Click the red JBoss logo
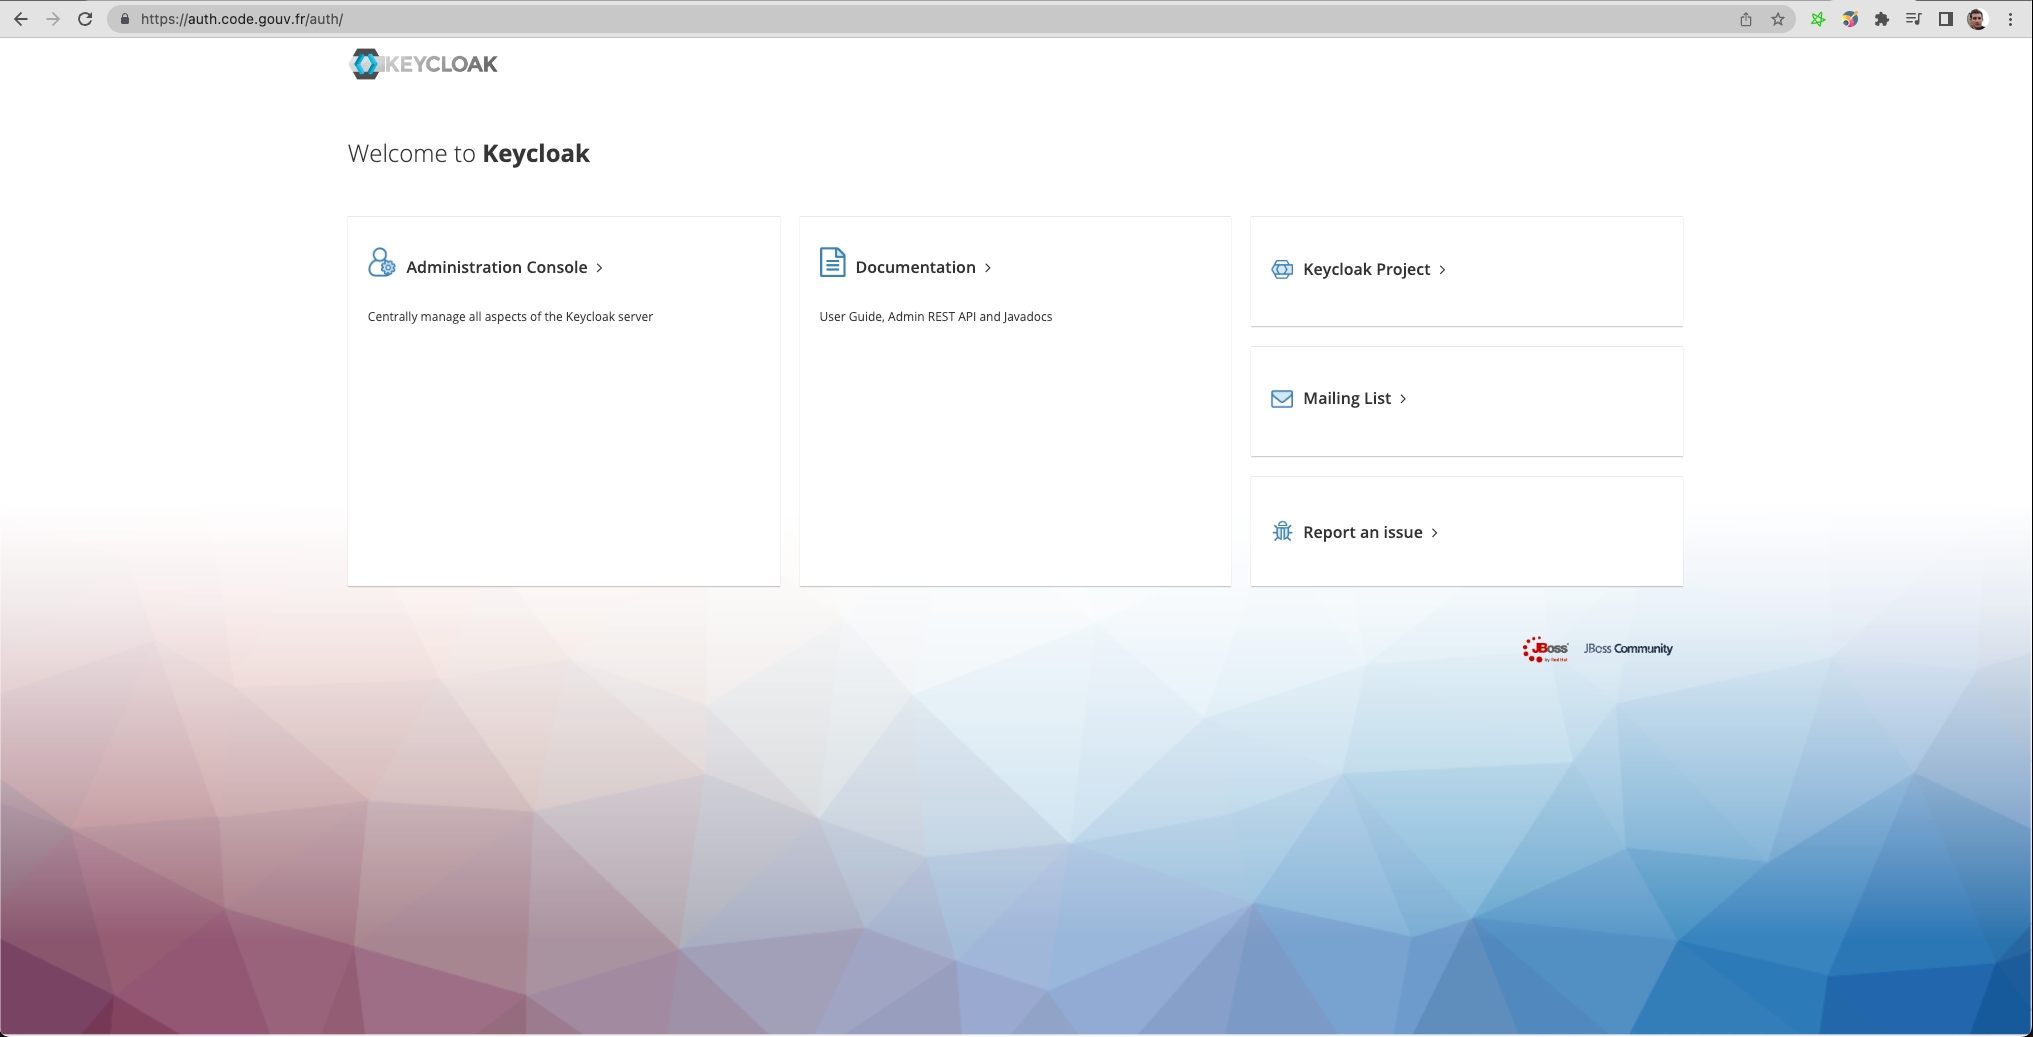The image size is (2033, 1037). [x=1545, y=649]
